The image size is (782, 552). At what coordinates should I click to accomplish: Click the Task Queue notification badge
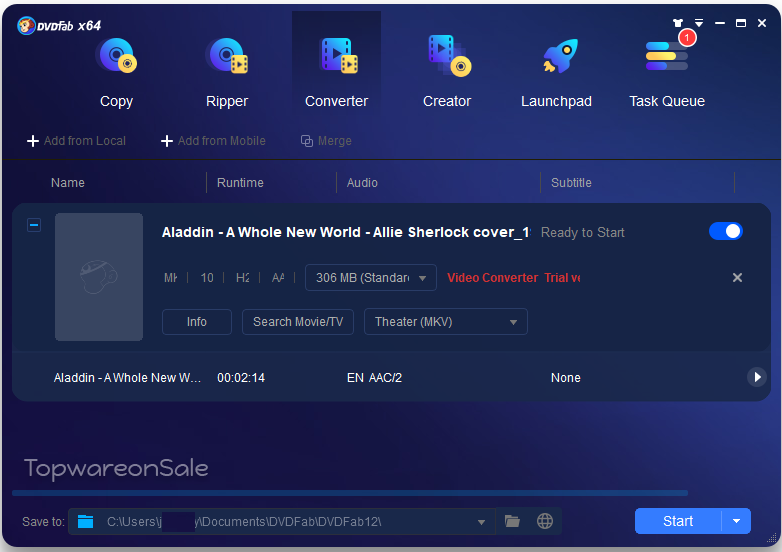[x=687, y=37]
